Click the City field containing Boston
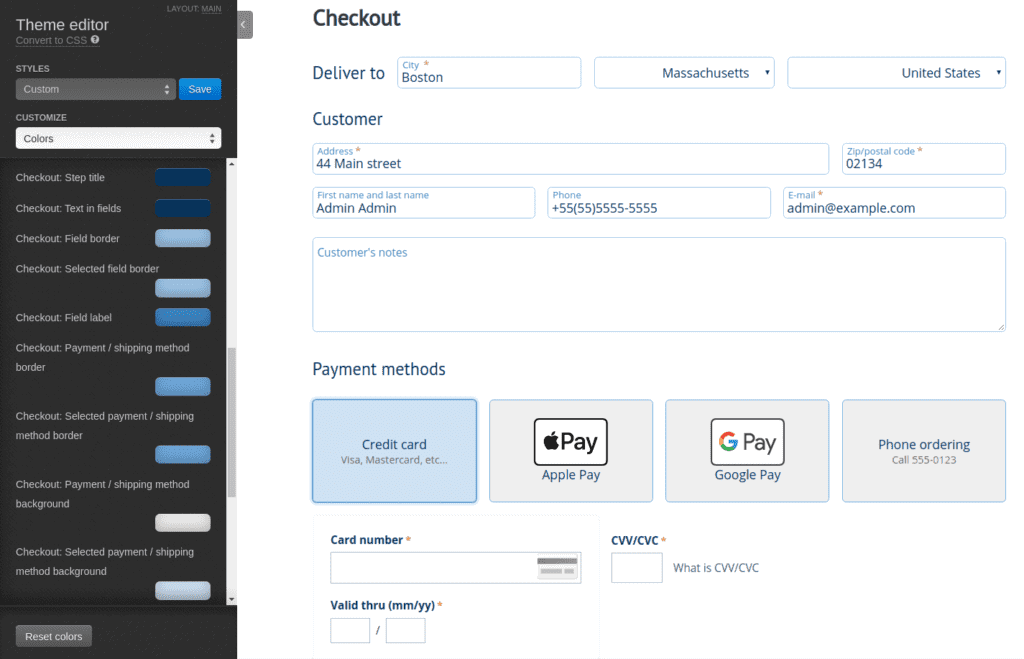Image resolution: width=1024 pixels, height=659 pixels. [489, 72]
